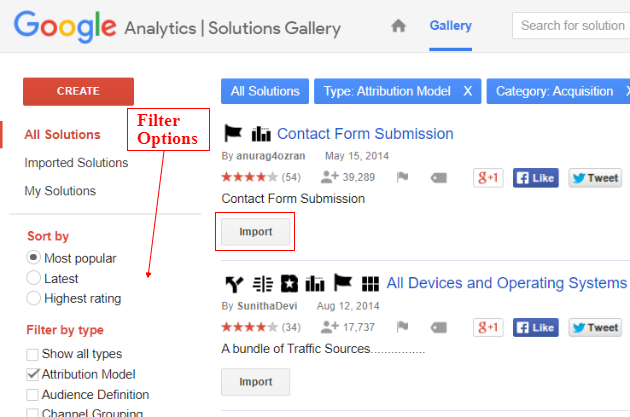Click the 'Aug 12, 2014' date text
The image size is (630, 417).
pyautogui.click(x=348, y=306)
